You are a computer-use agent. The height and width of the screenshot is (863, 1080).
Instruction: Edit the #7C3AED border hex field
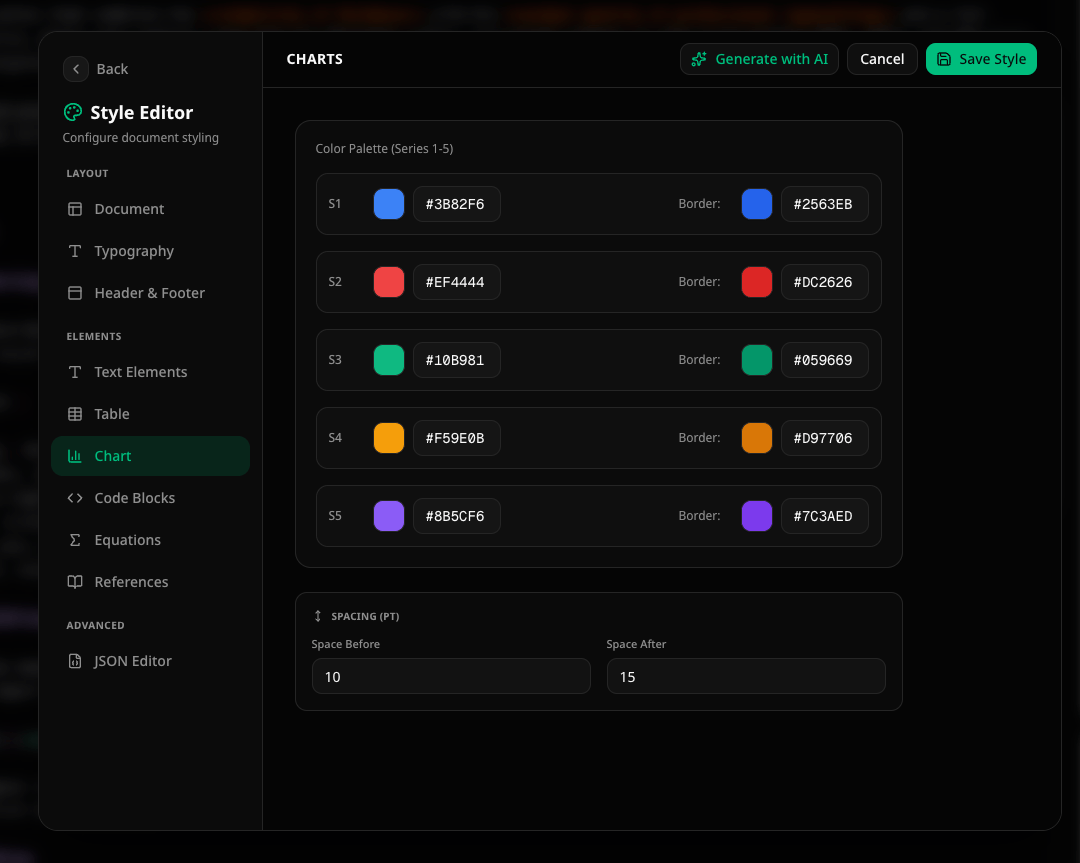pyautogui.click(x=824, y=516)
